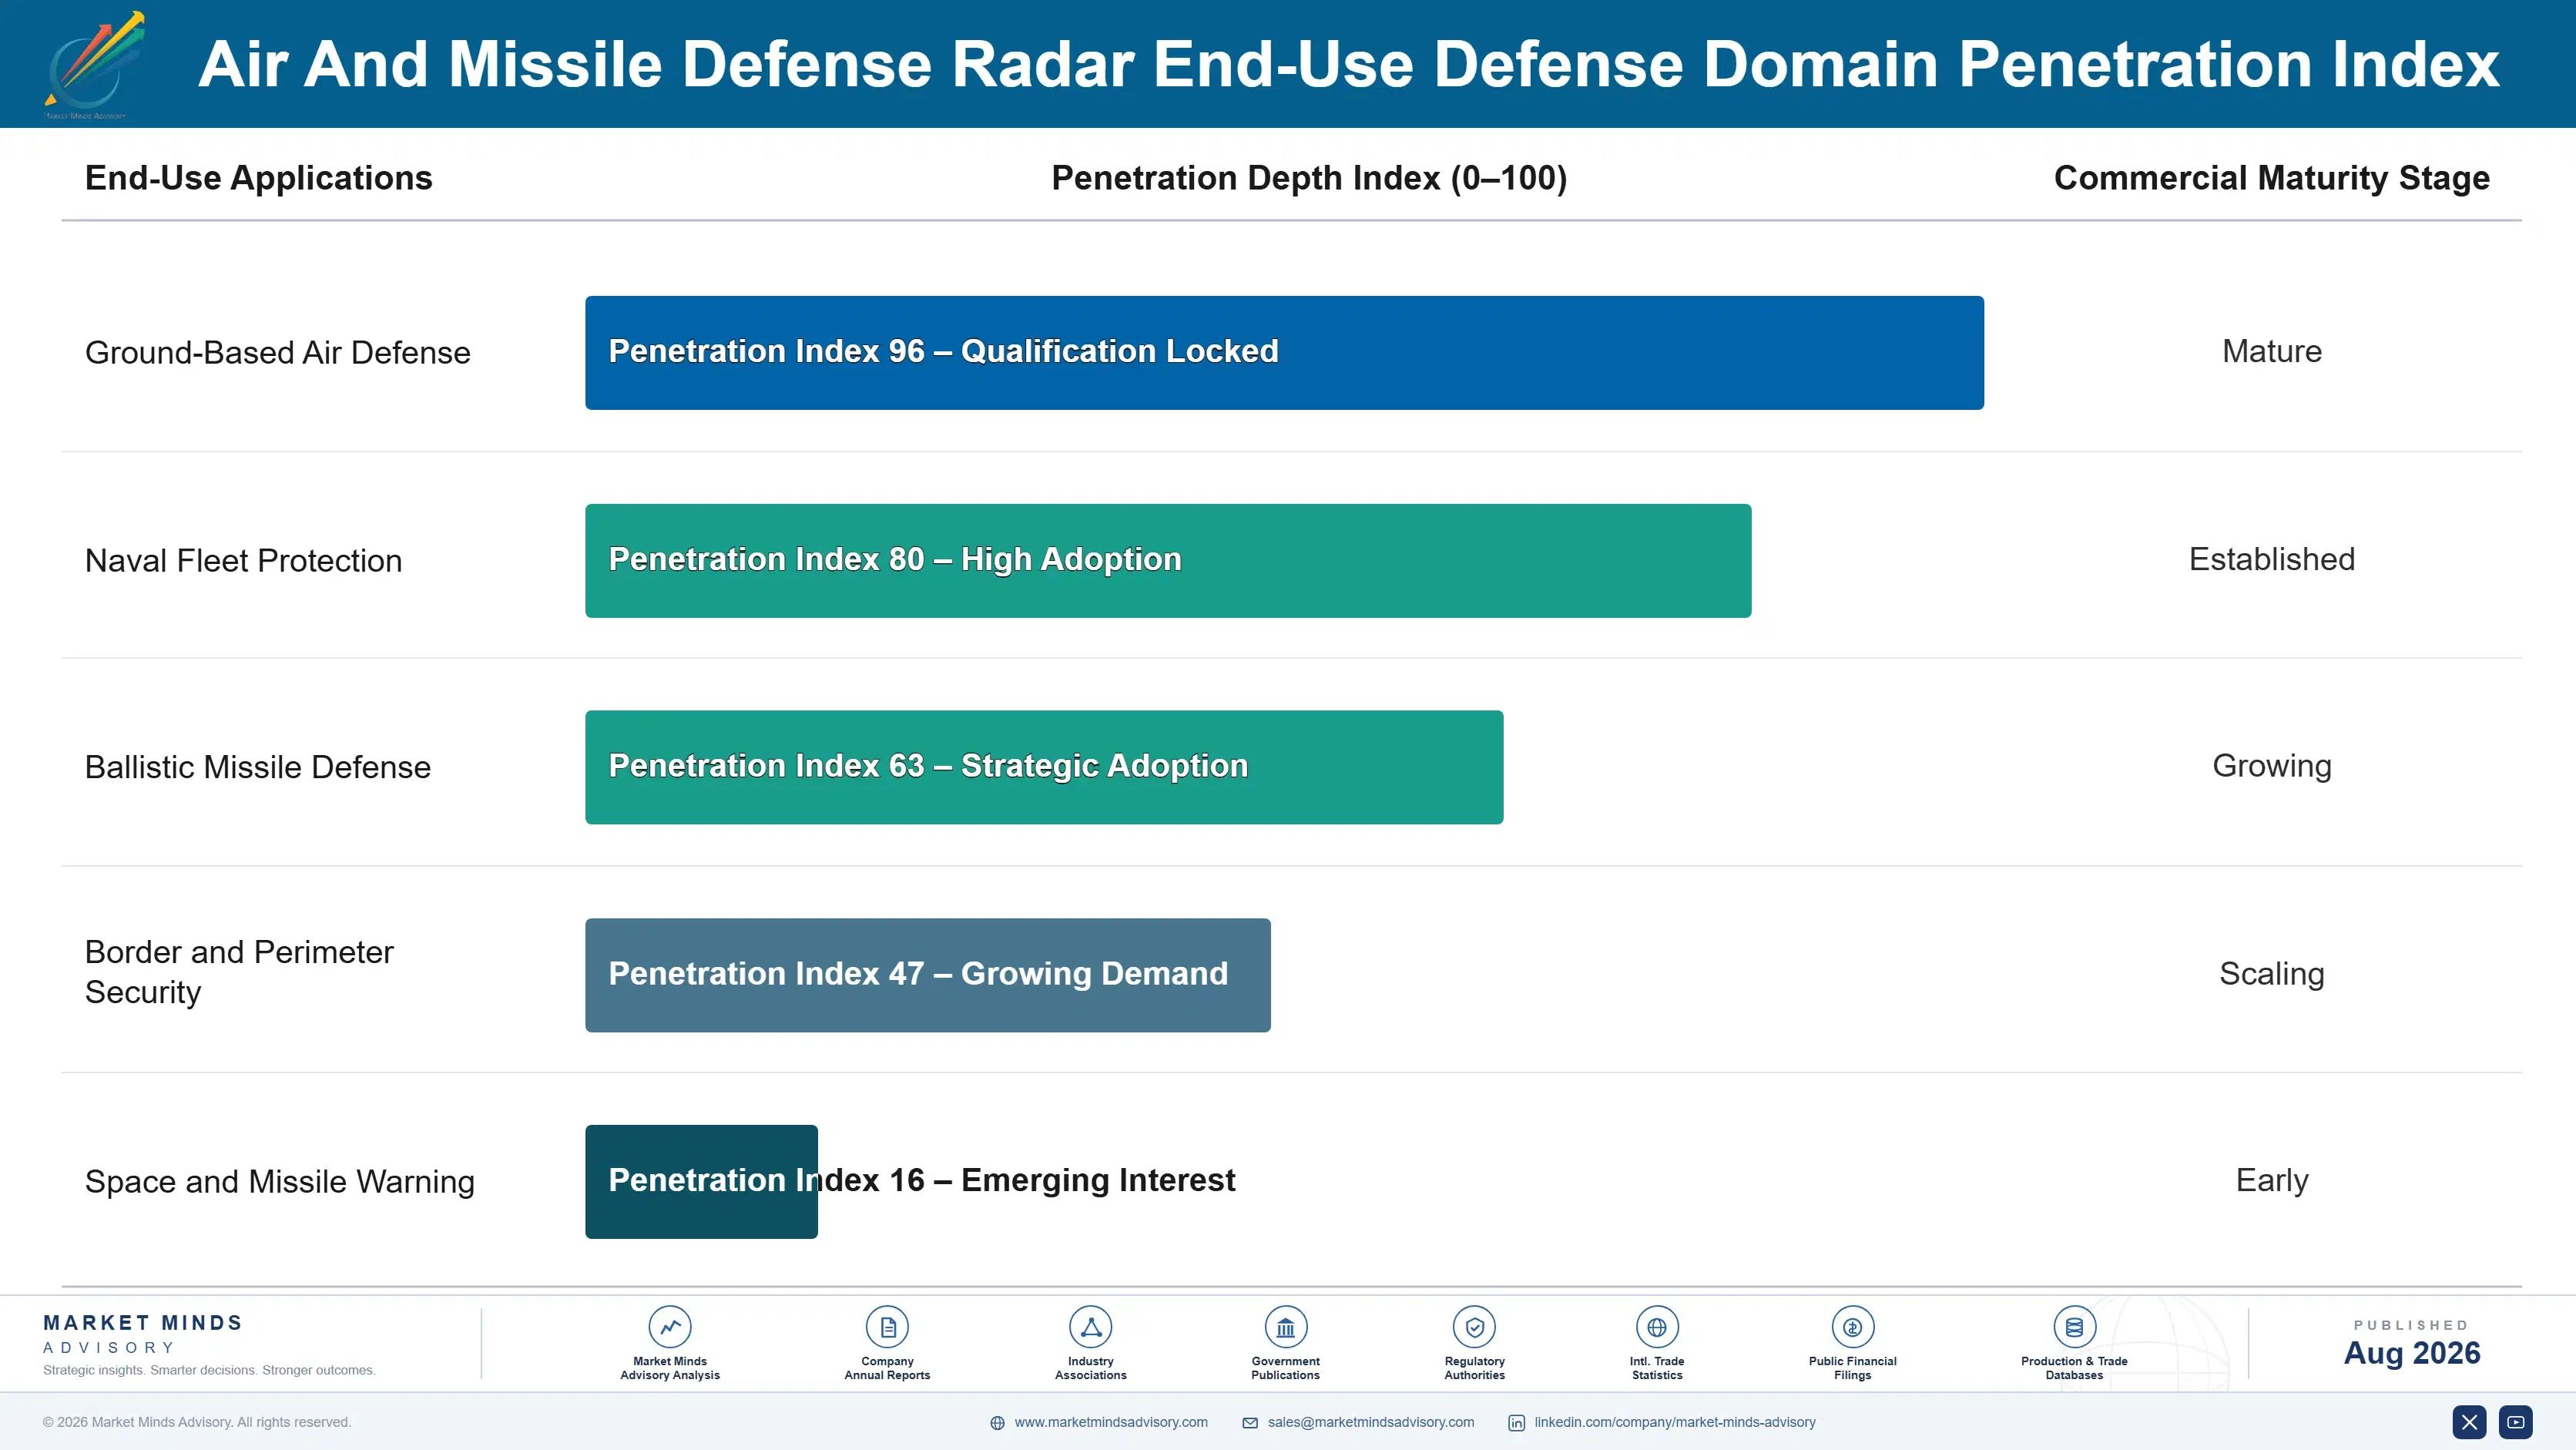Click the LinkedIn icon in footer
The image size is (2576, 1450).
pos(1517,1423)
